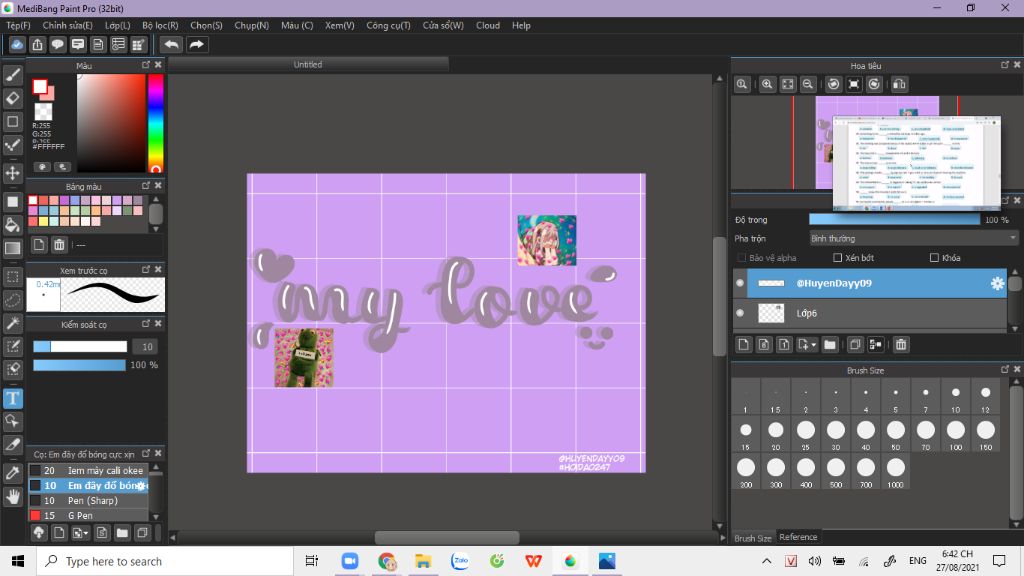Duplicate the layer using the layer panel icon

click(x=855, y=345)
